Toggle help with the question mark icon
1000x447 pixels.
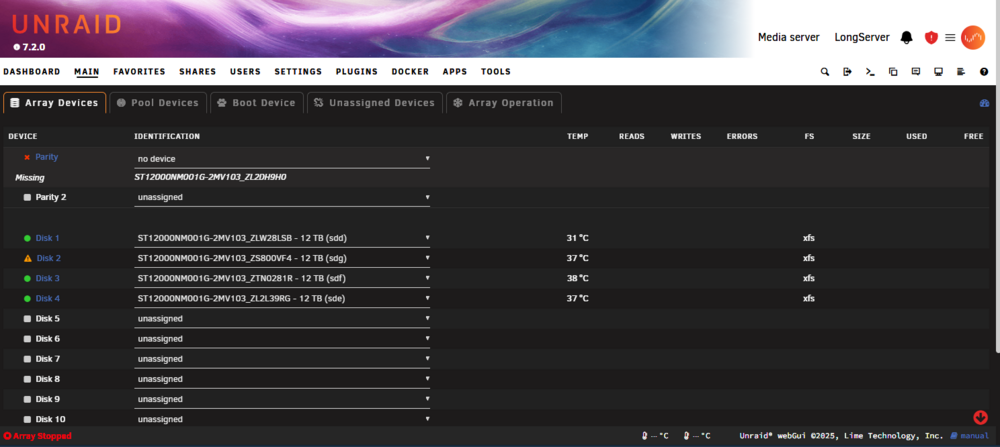click(984, 72)
